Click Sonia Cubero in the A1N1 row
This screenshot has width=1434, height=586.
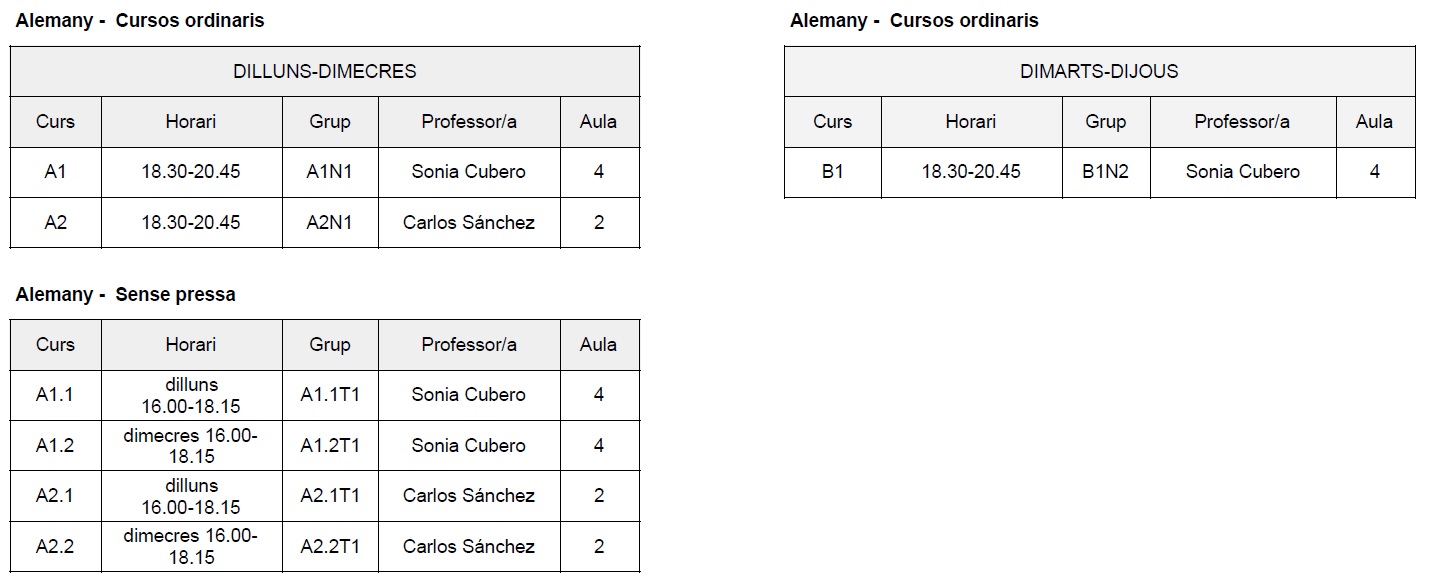click(x=469, y=172)
